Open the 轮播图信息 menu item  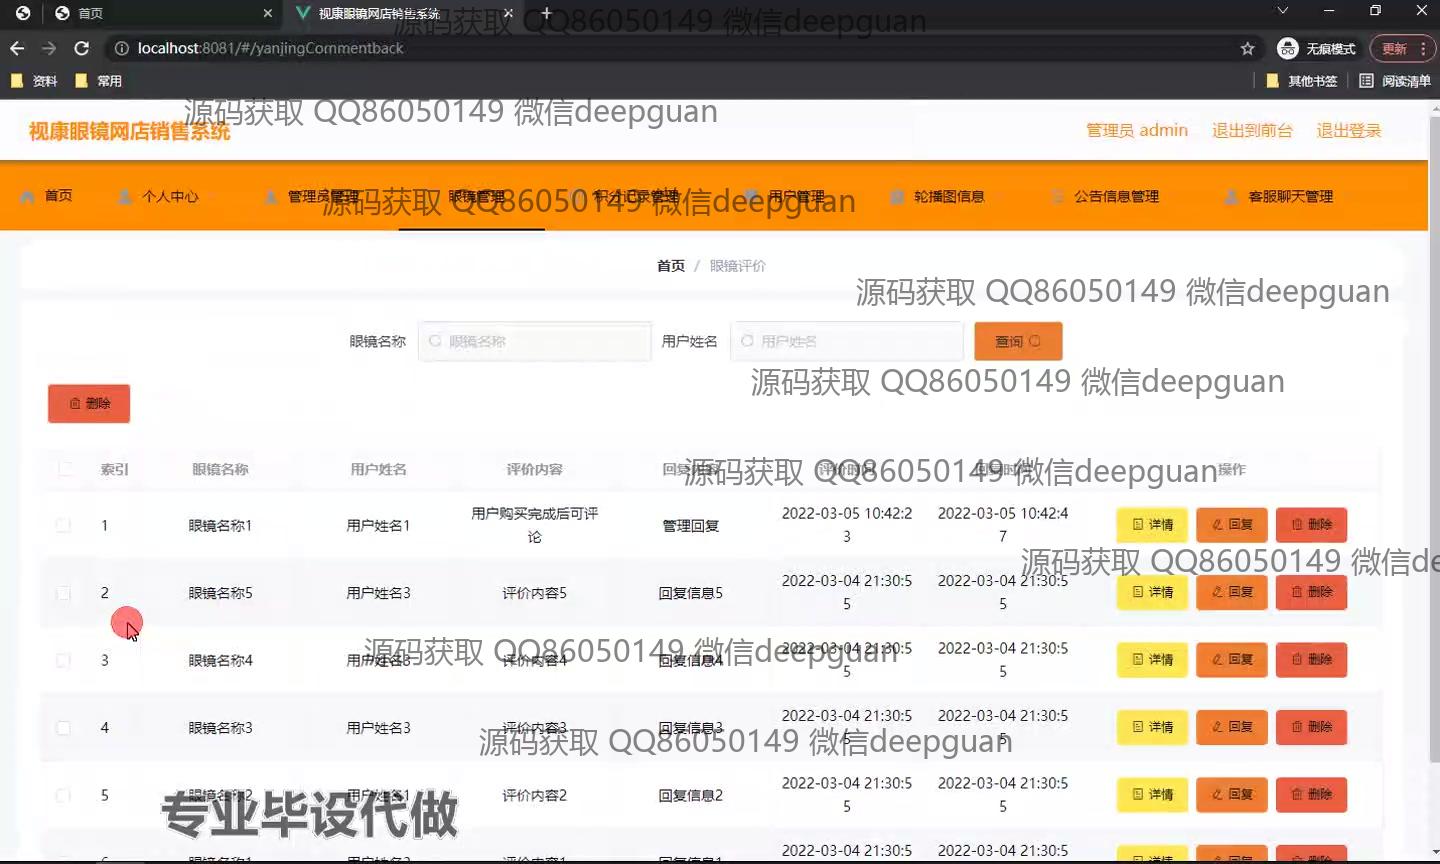[x=938, y=196]
